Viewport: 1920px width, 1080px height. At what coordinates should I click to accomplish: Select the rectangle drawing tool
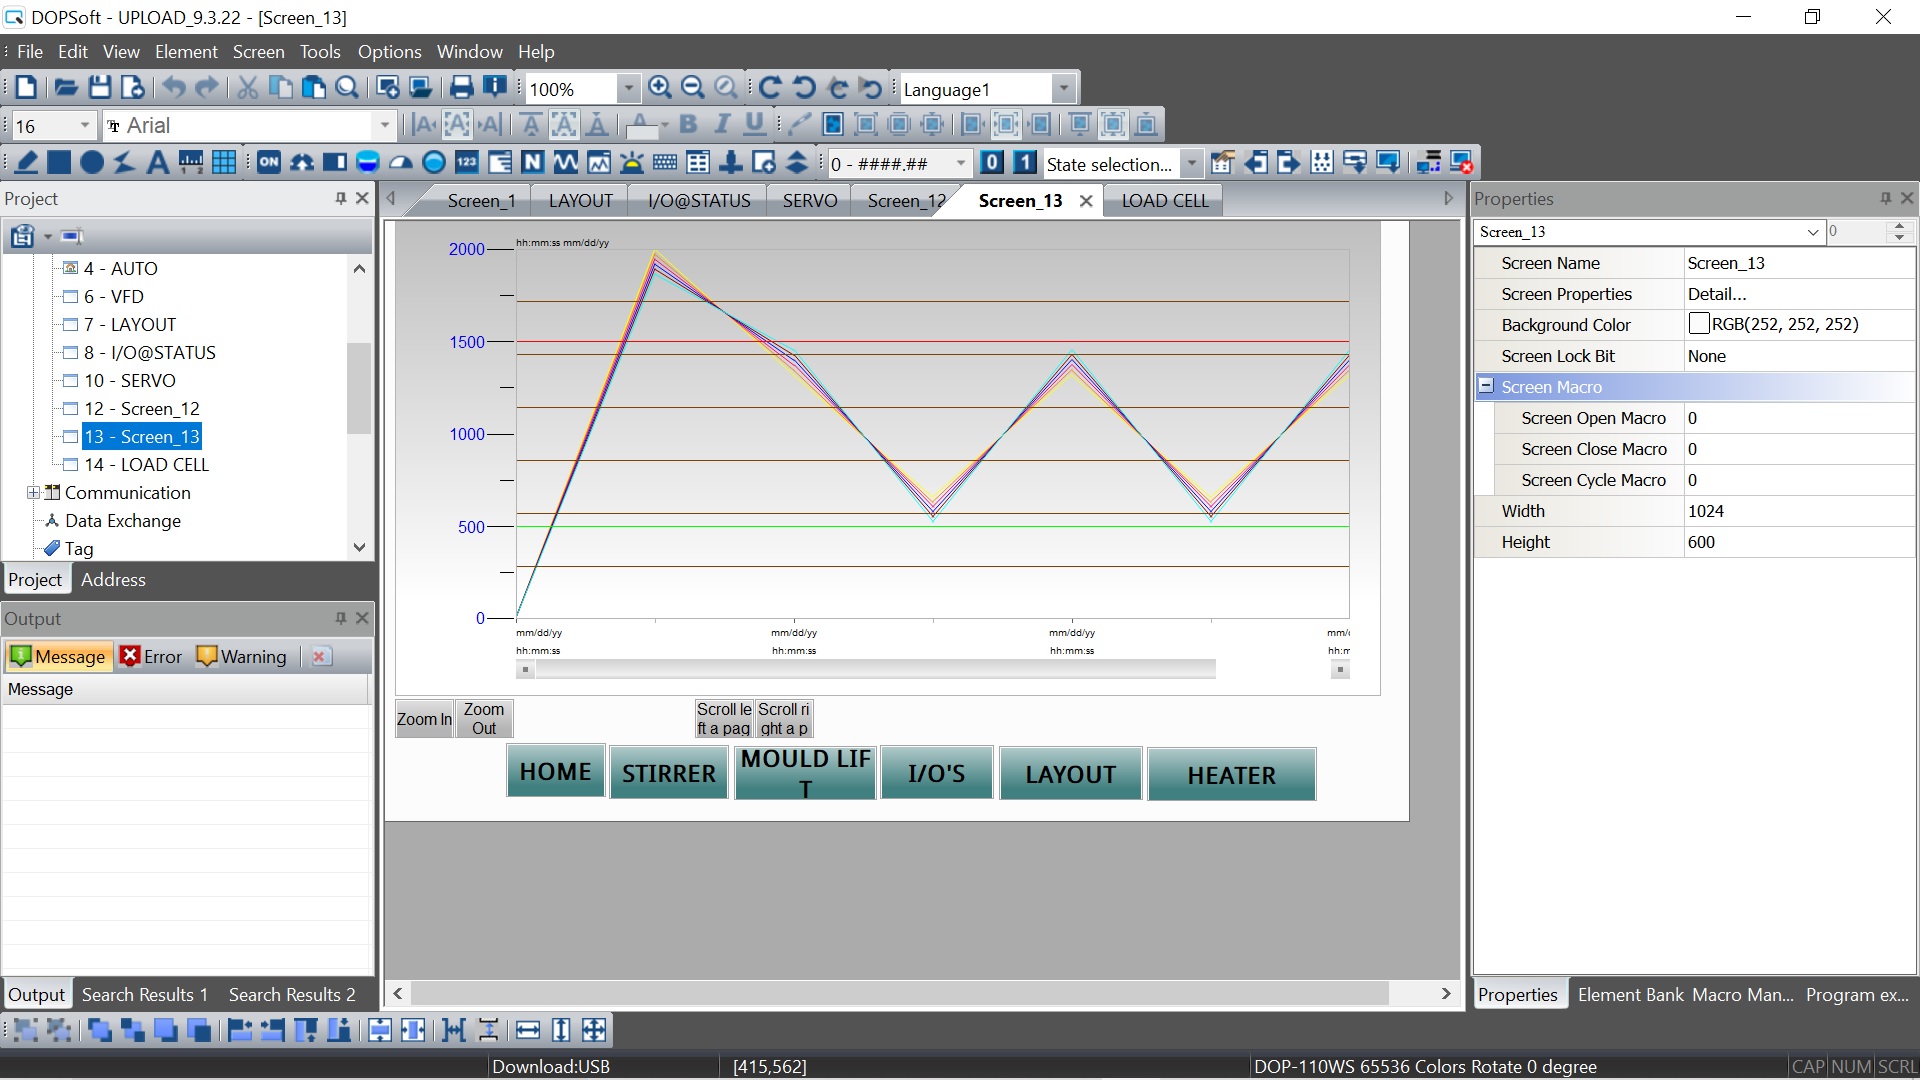pyautogui.click(x=59, y=163)
